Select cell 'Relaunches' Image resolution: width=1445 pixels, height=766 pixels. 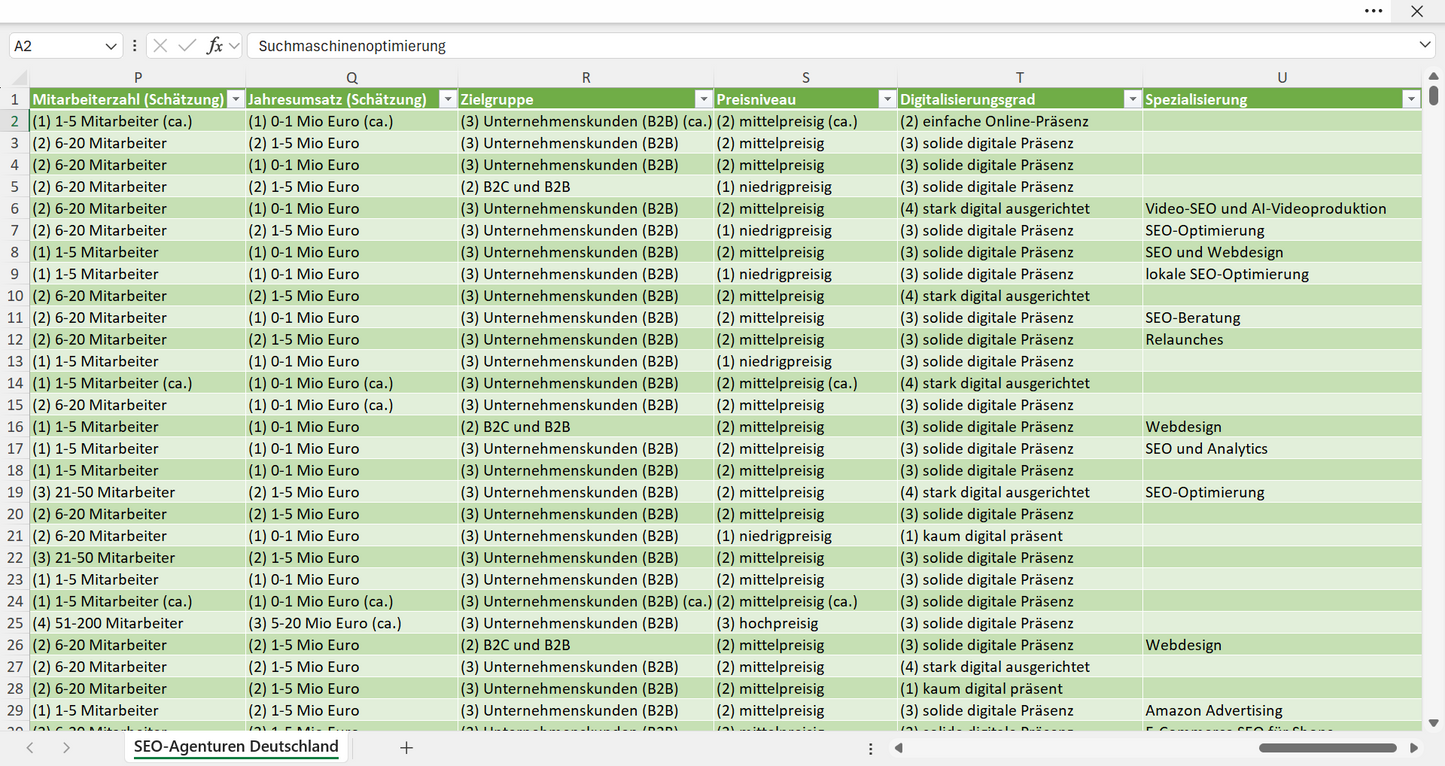1282,340
